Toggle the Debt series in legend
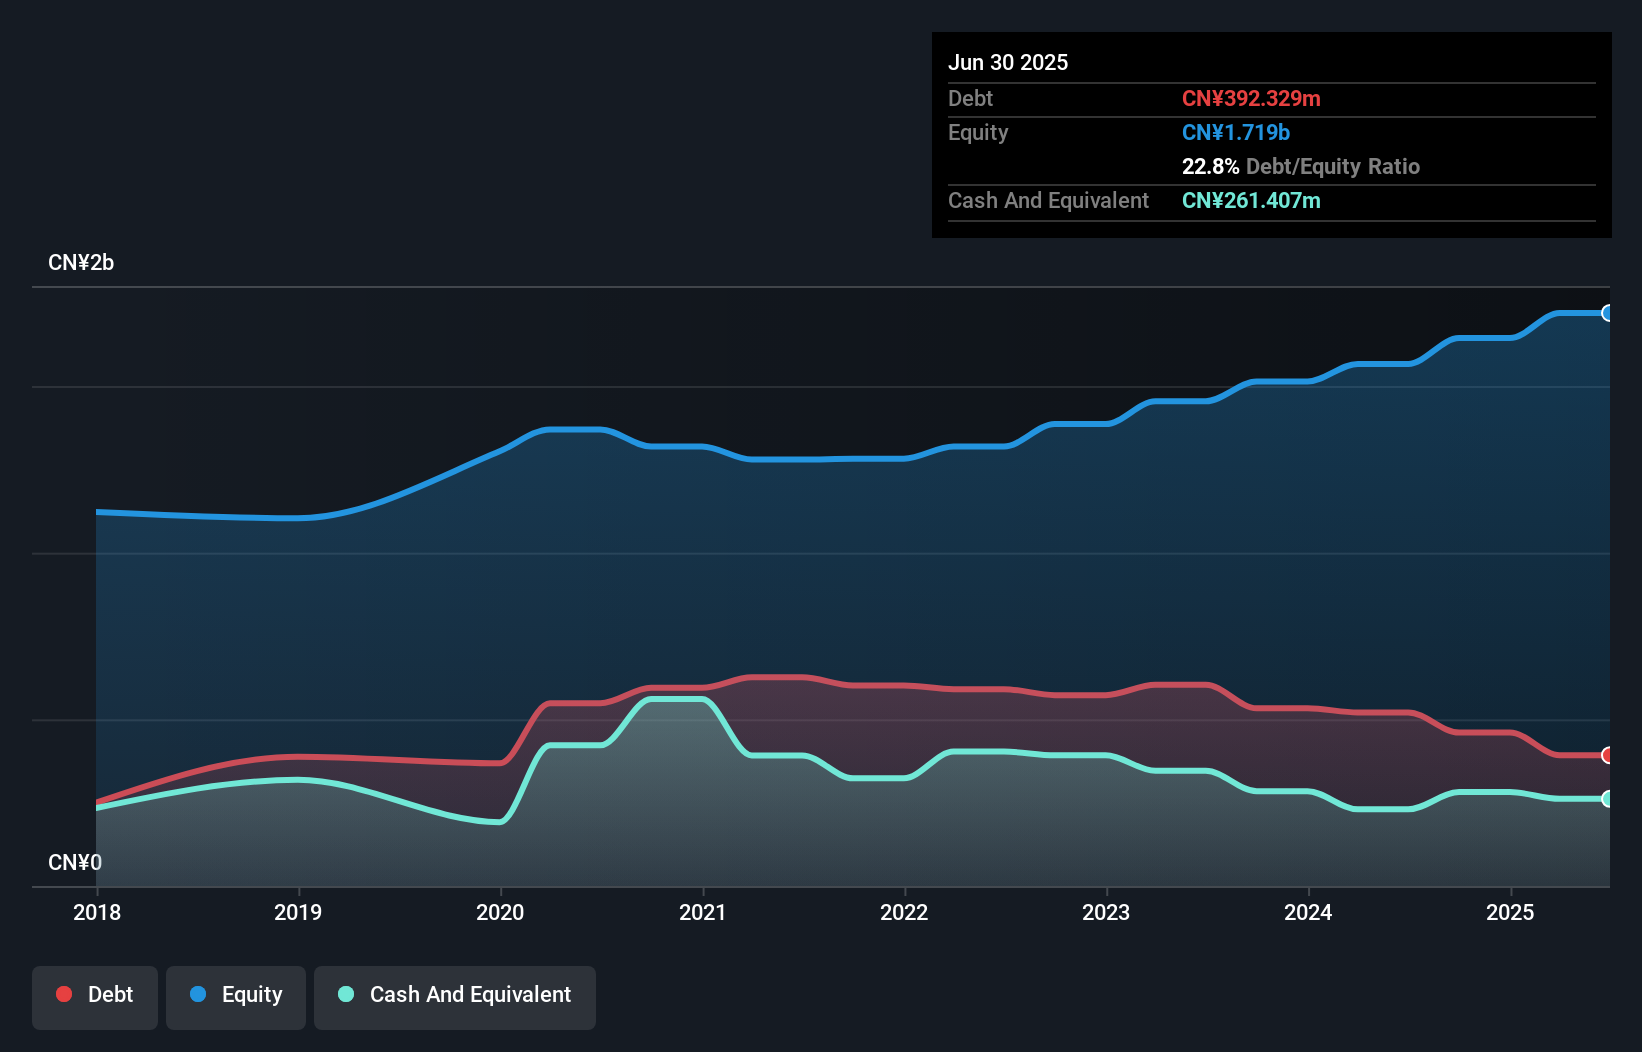This screenshot has width=1642, height=1052. click(x=95, y=995)
